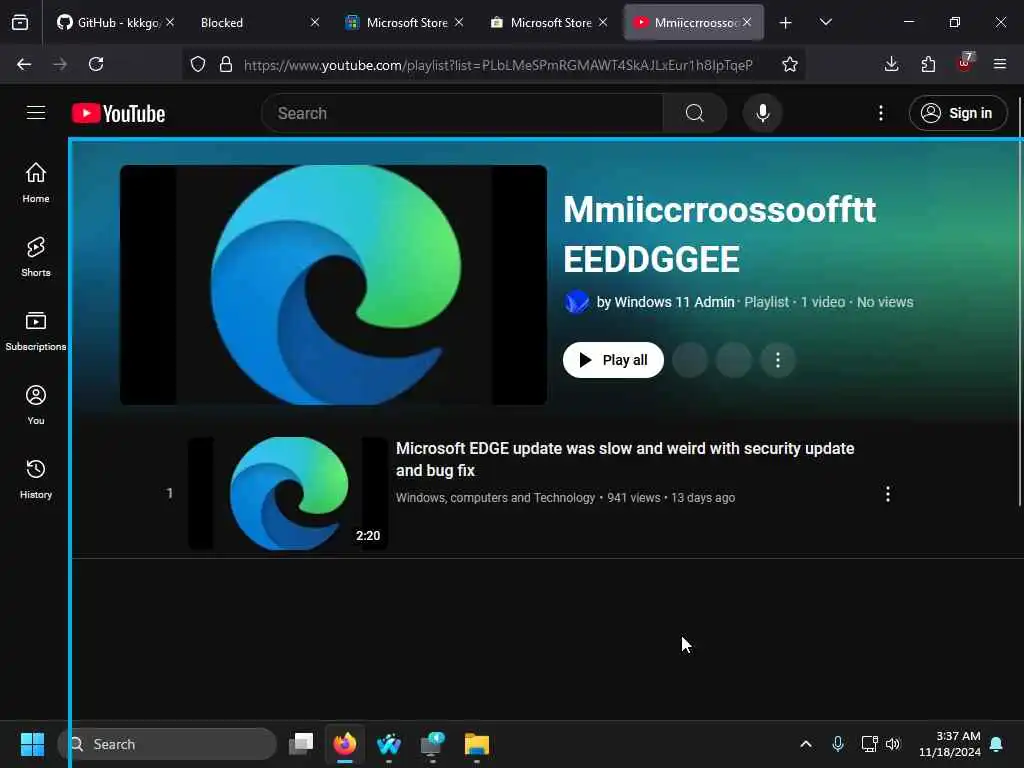
Task: Click the Play all button
Action: (613, 360)
